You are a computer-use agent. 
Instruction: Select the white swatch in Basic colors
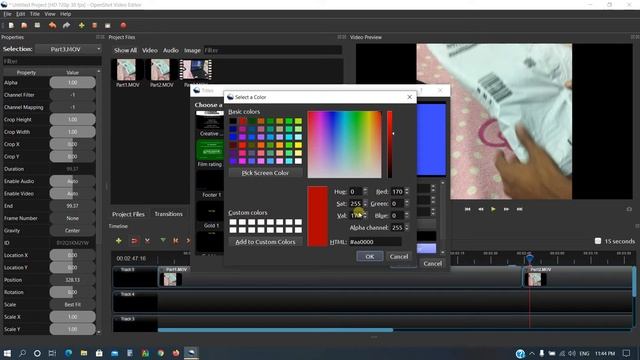pos(298,161)
